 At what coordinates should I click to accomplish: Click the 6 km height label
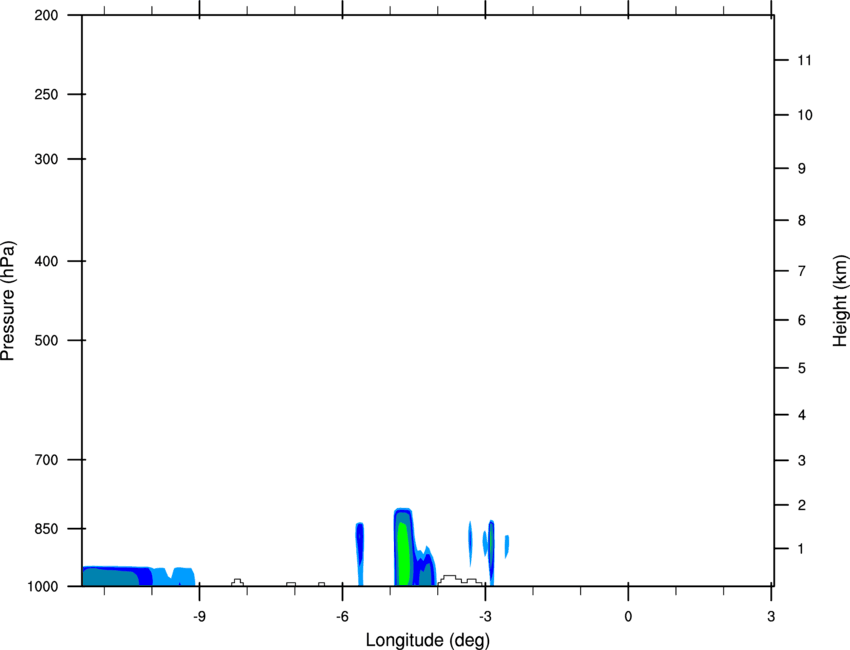pos(802,320)
